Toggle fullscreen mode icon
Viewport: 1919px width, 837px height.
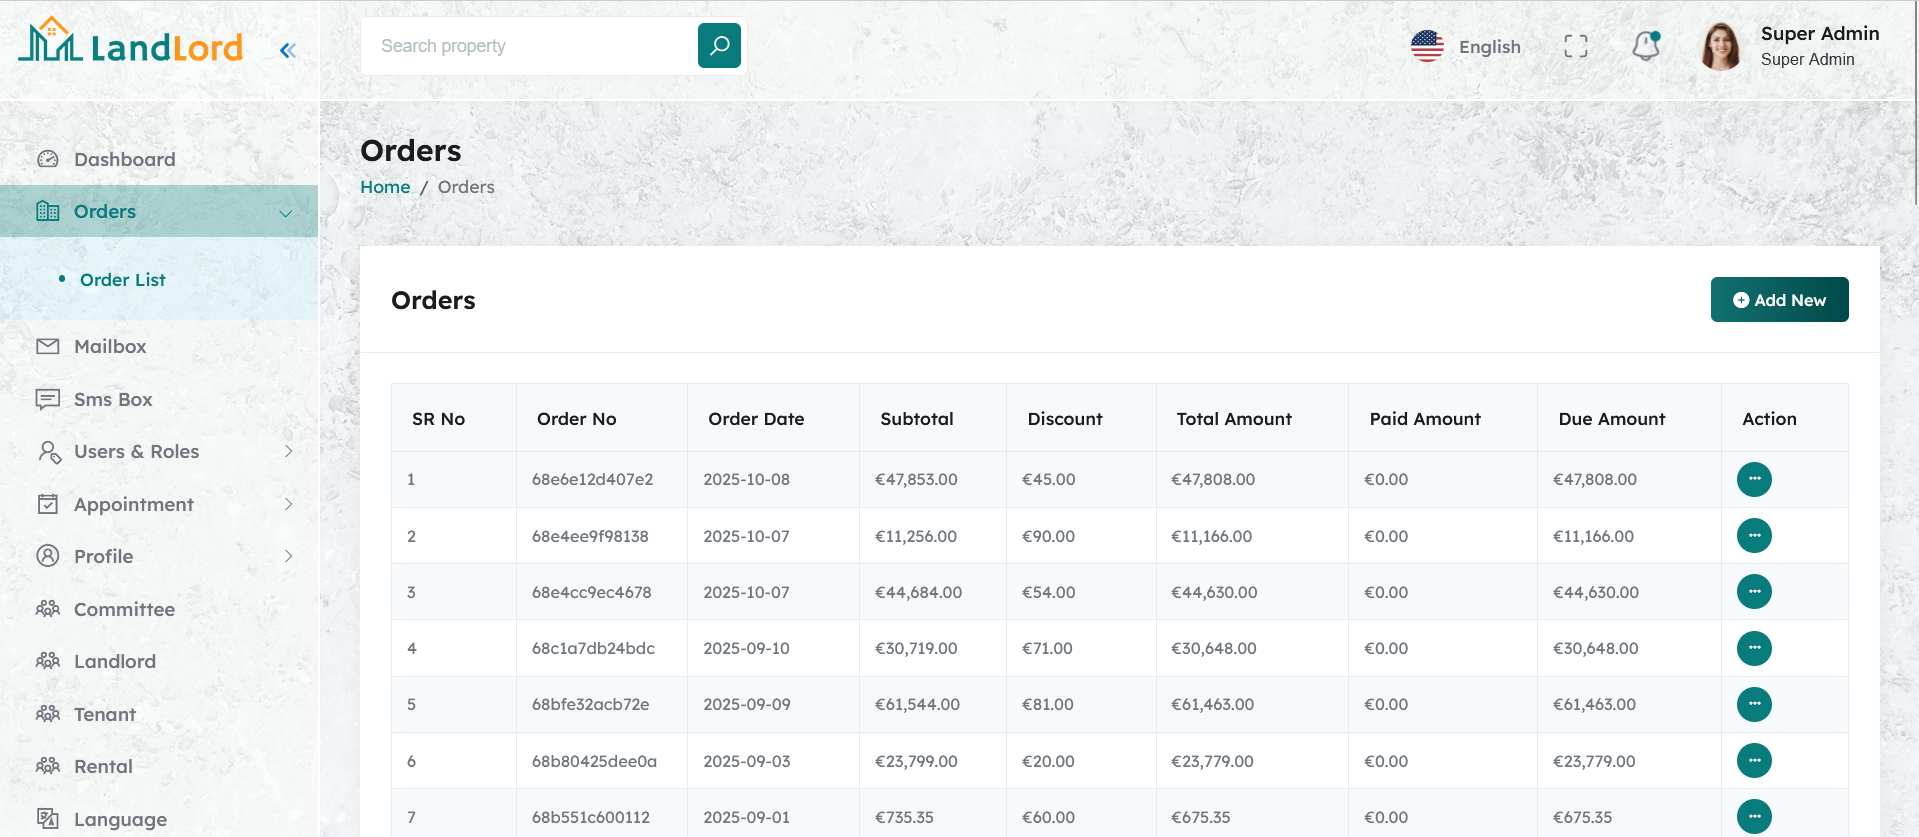1575,46
